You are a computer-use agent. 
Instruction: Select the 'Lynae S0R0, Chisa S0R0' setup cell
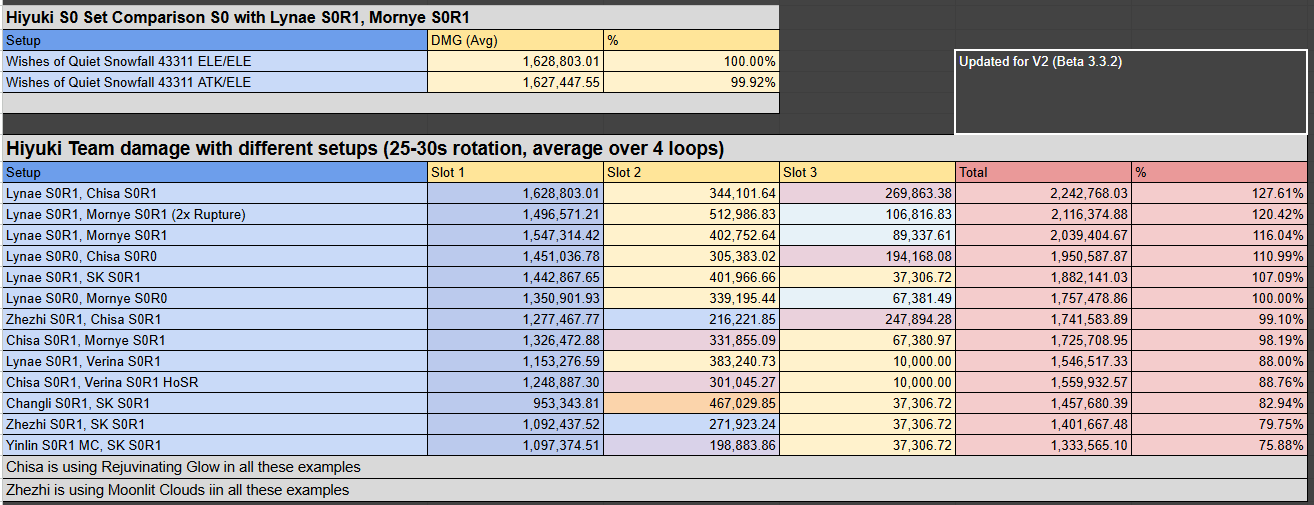coord(215,256)
